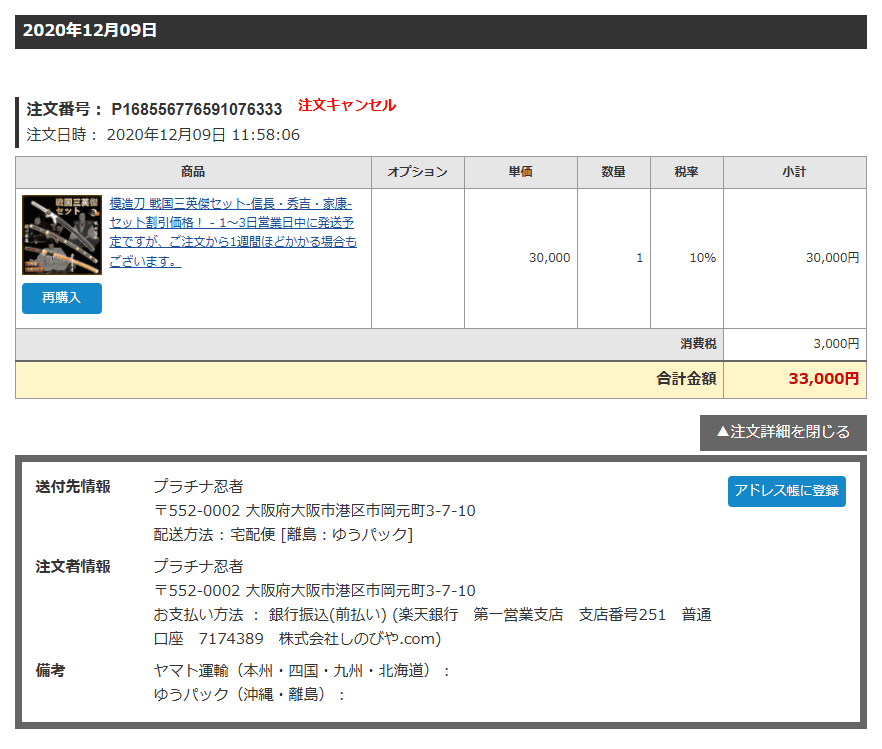882x749 pixels.
Task: Click the オプション column header
Action: (x=417, y=172)
